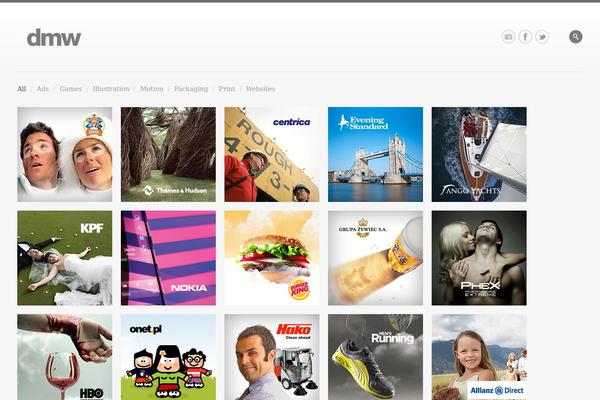Open the Men's Running shoe thumbnail
This screenshot has height=400, width=600.
[x=375, y=357]
